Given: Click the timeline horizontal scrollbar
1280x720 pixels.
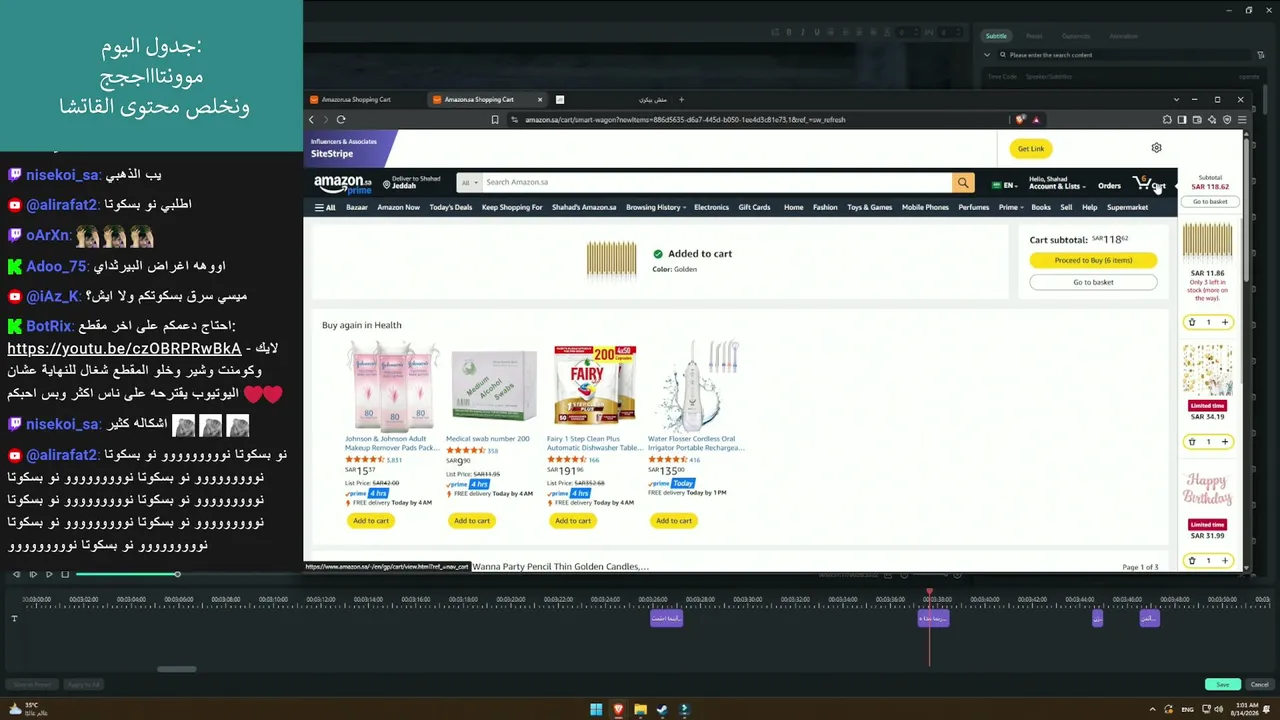Looking at the screenshot, I should (176, 669).
